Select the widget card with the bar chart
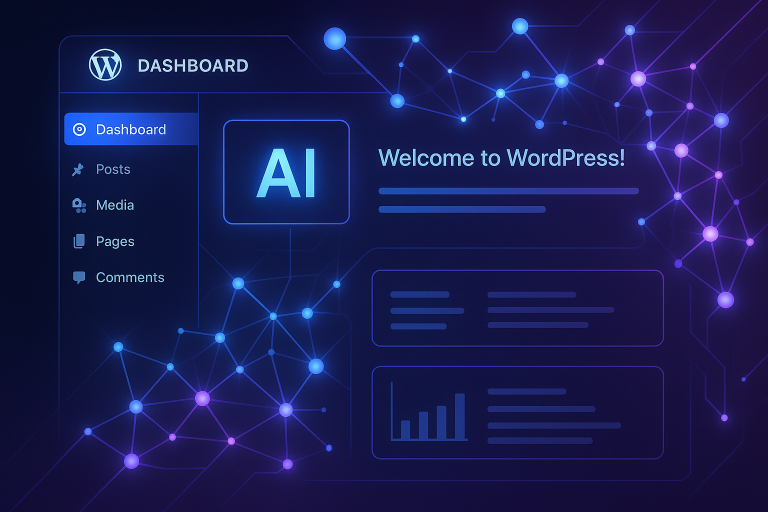Image resolution: width=768 pixels, height=512 pixels. (518, 413)
